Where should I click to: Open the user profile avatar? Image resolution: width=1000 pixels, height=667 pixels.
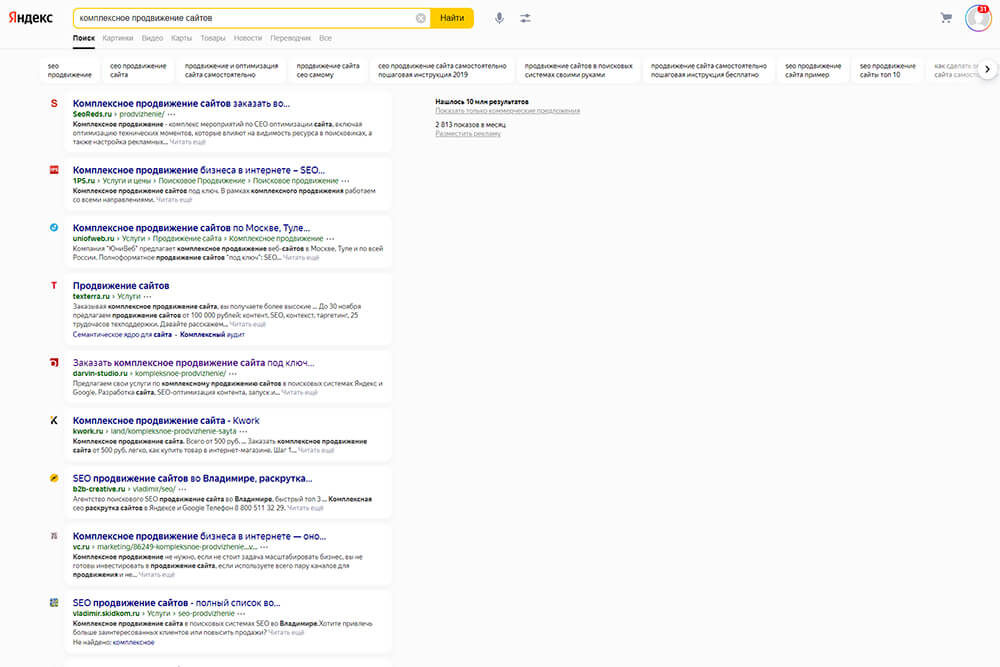(978, 18)
